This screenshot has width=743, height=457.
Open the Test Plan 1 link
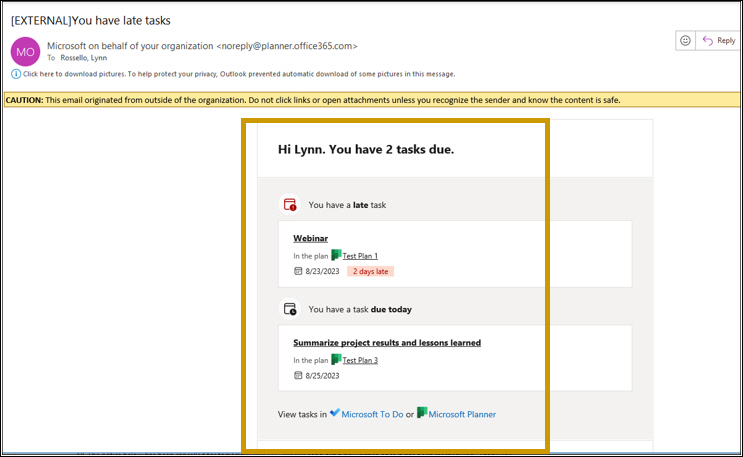[360, 256]
